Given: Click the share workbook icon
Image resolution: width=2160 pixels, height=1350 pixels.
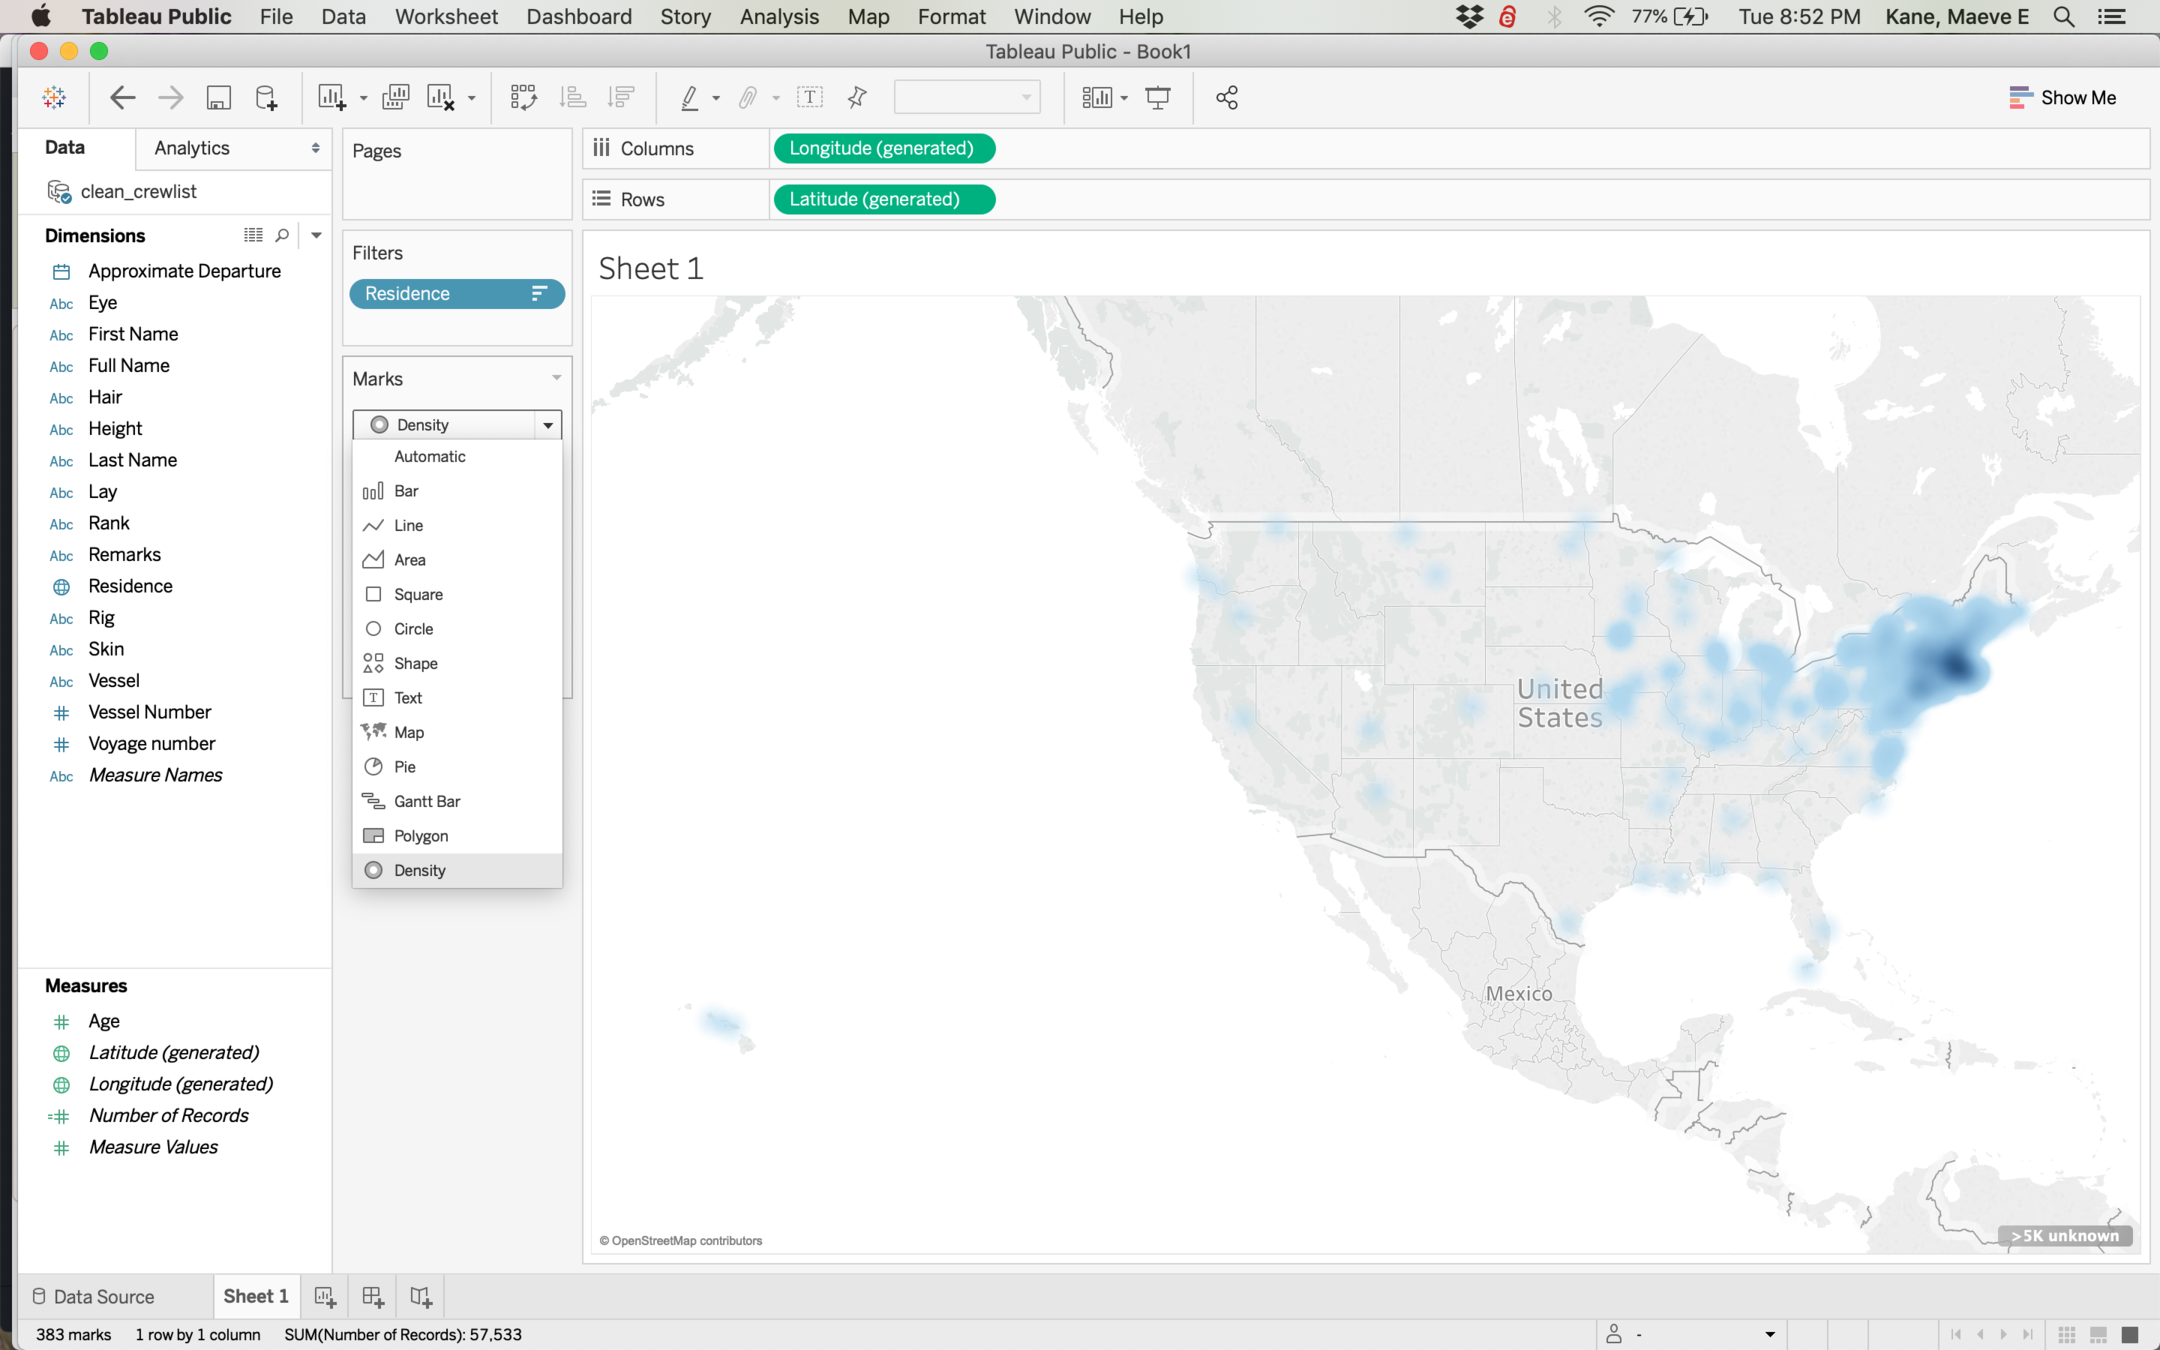Looking at the screenshot, I should coord(1227,97).
